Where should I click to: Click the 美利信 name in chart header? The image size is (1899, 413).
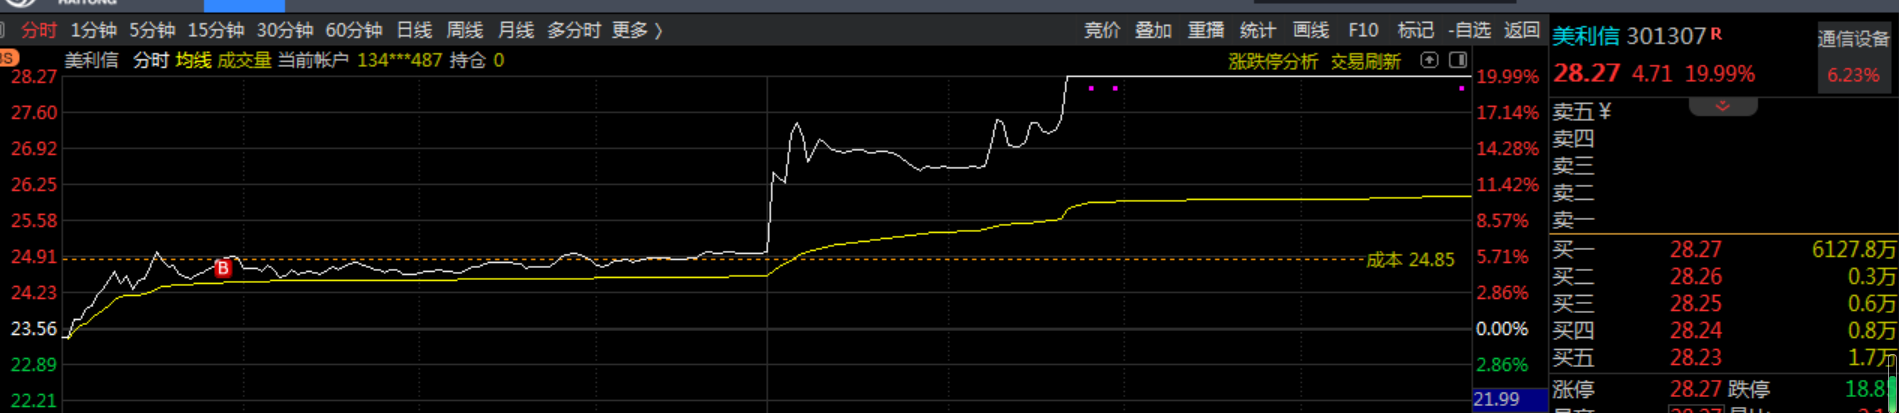coord(92,60)
